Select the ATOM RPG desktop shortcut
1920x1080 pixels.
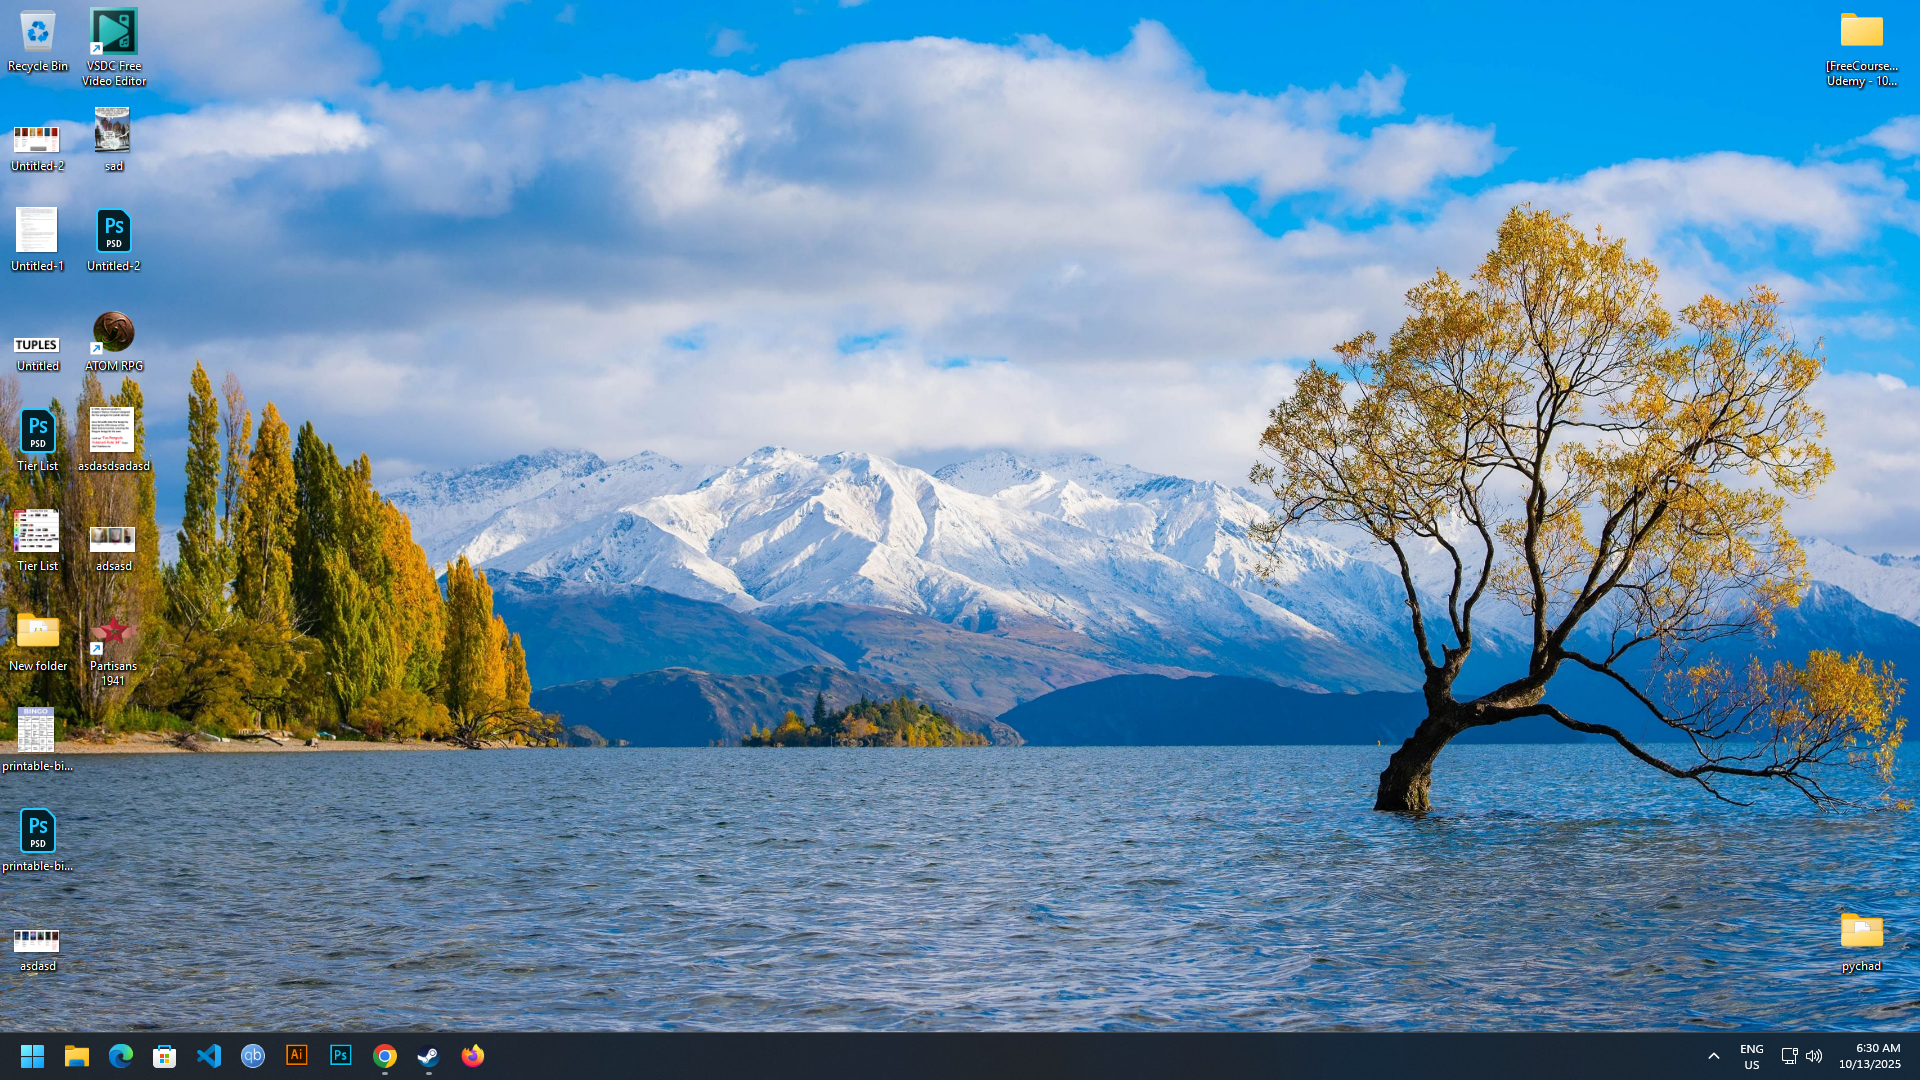point(113,333)
